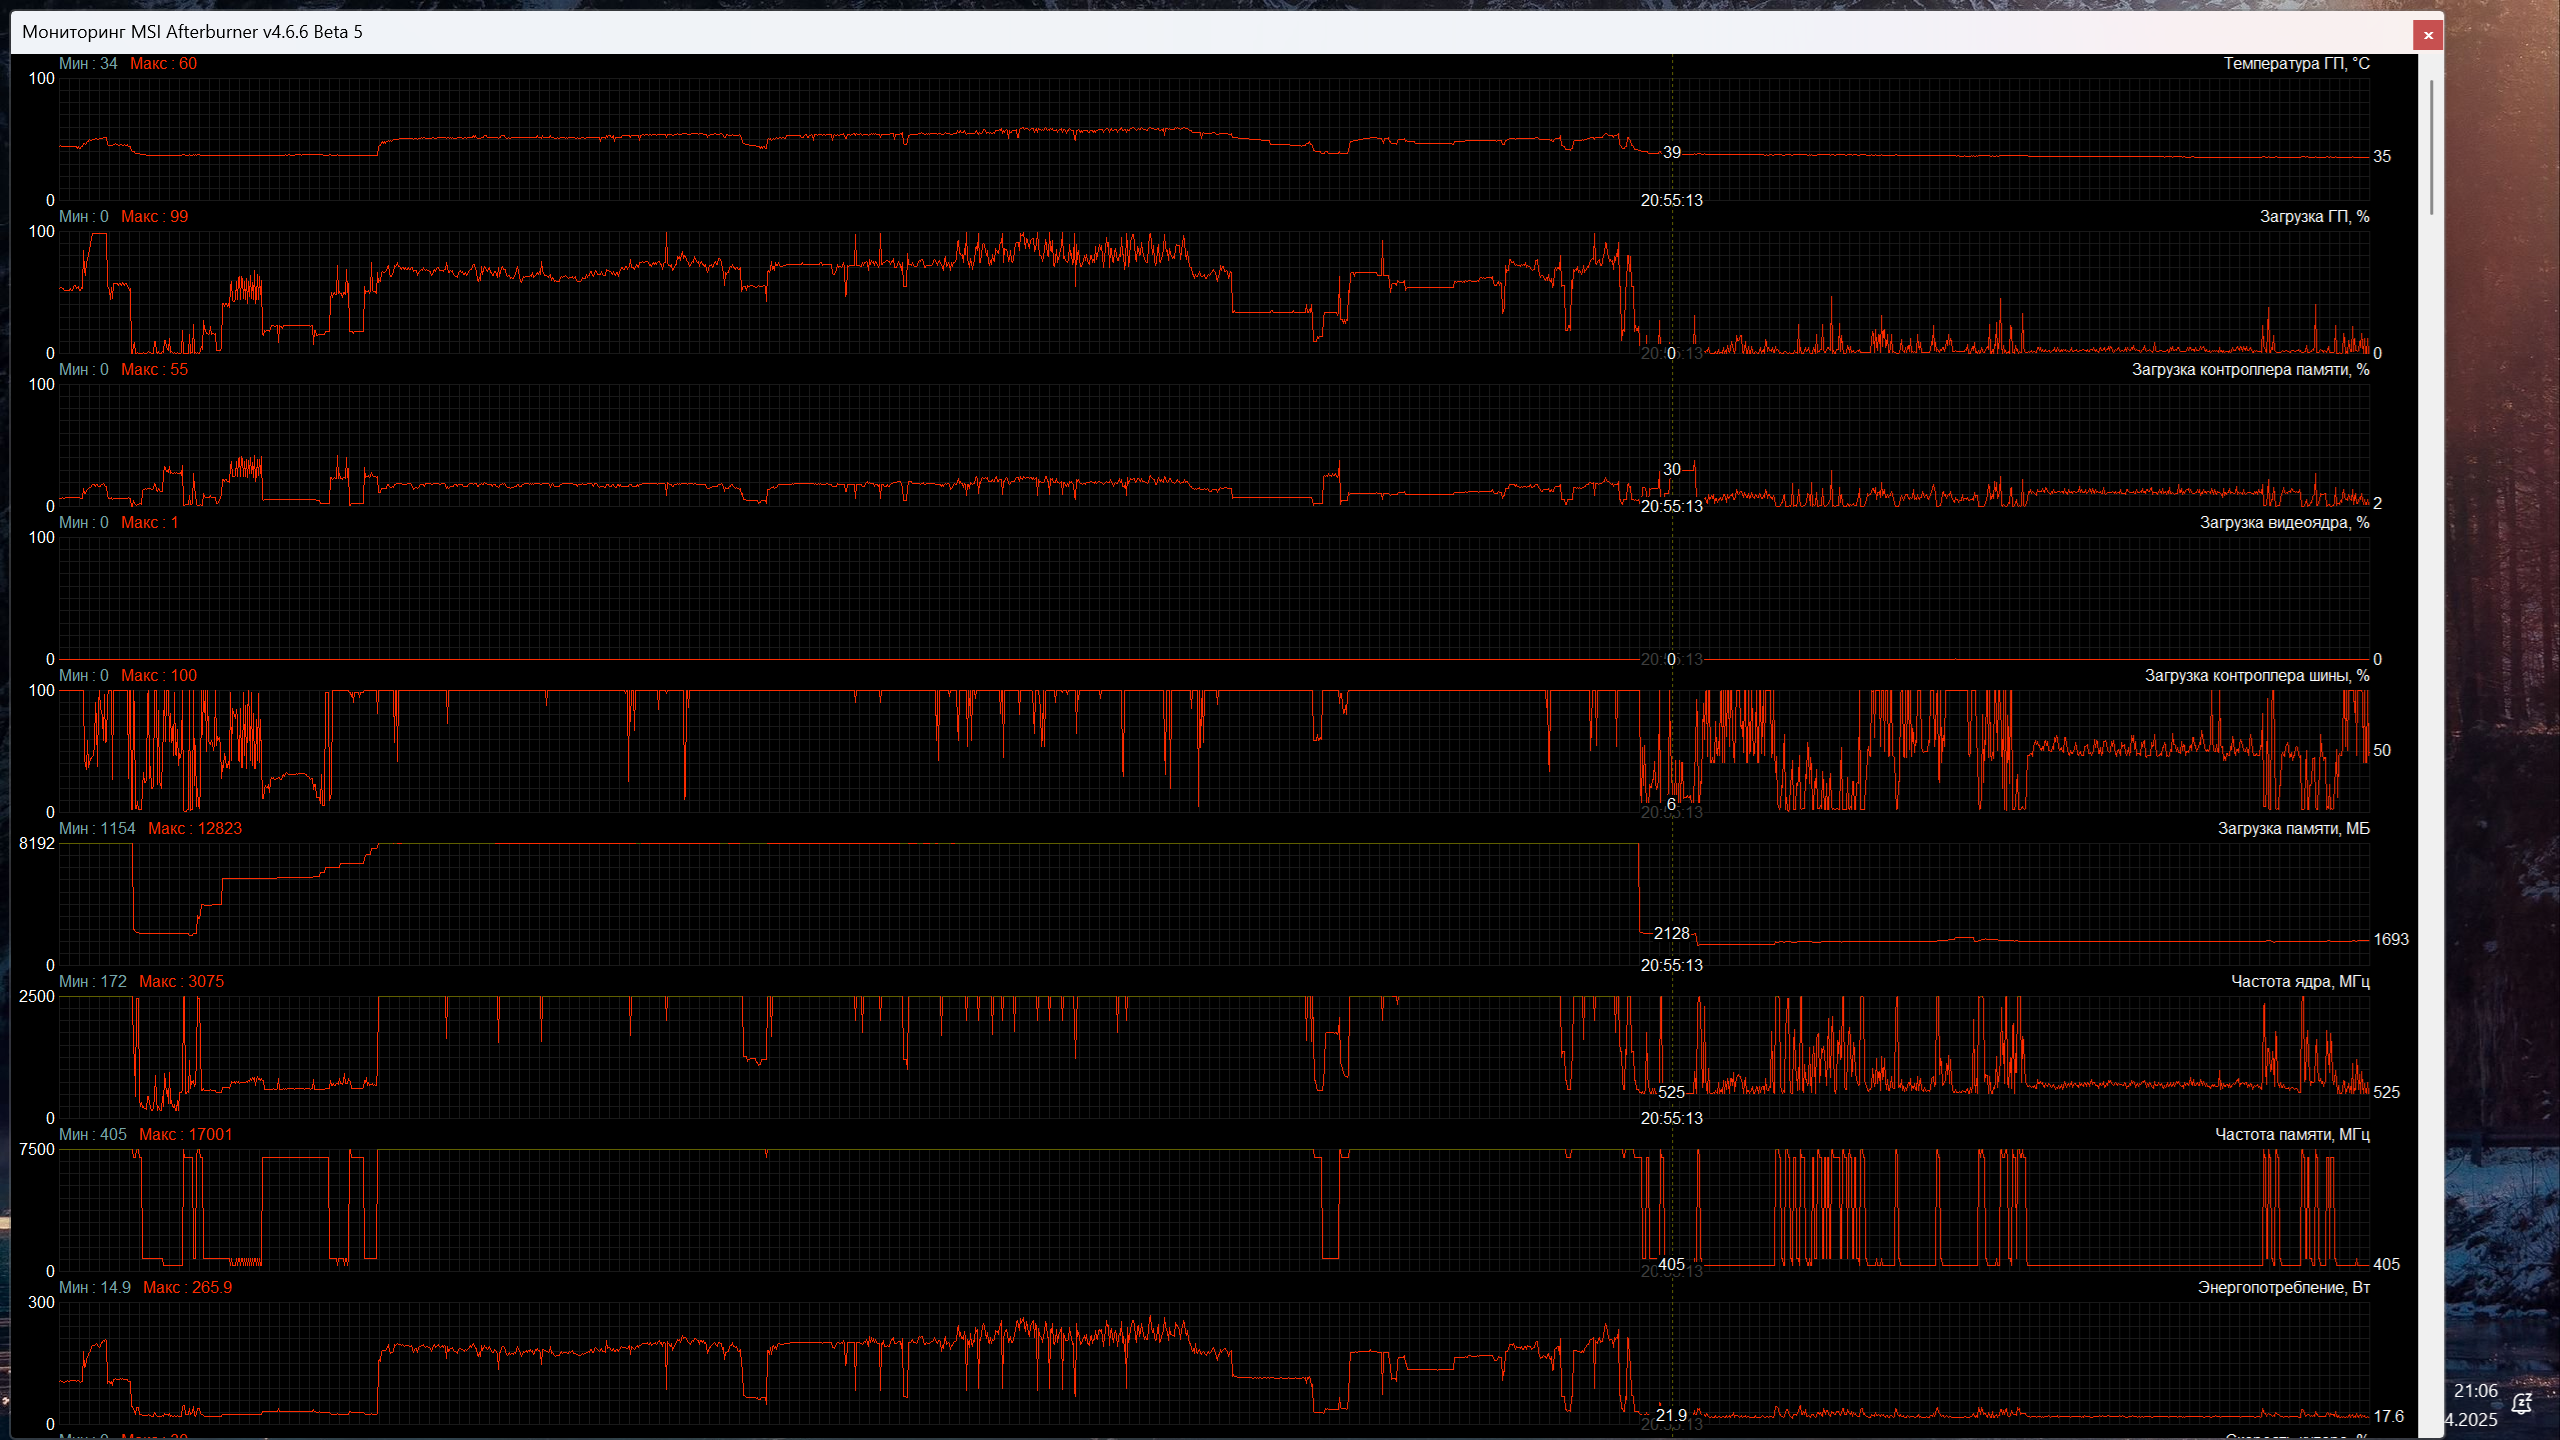The height and width of the screenshot is (1440, 2560).
Task: Click the cursor power reading '21.9'
Action: [x=1671, y=1416]
